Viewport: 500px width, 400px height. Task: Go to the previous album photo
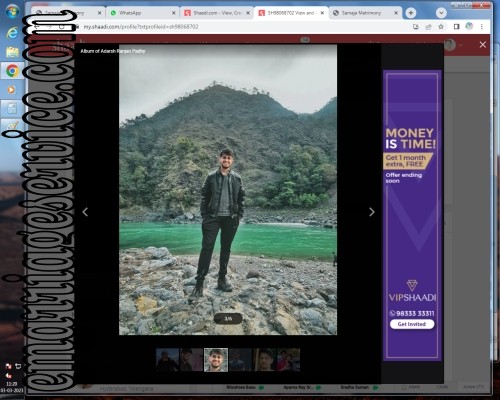click(x=85, y=212)
